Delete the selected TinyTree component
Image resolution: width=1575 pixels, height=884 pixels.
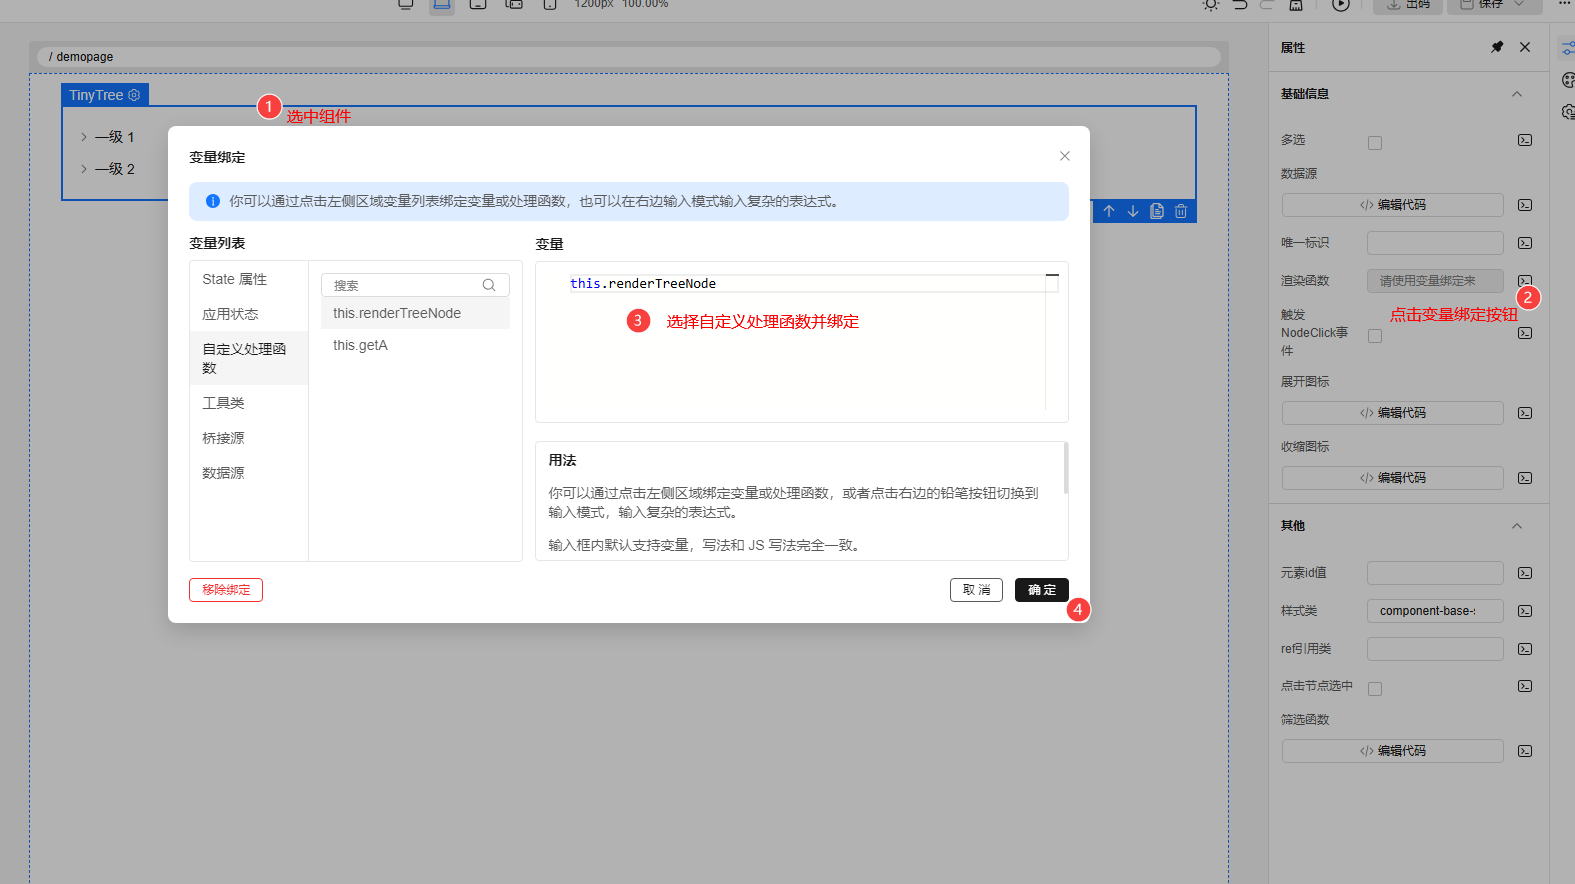tap(1181, 211)
